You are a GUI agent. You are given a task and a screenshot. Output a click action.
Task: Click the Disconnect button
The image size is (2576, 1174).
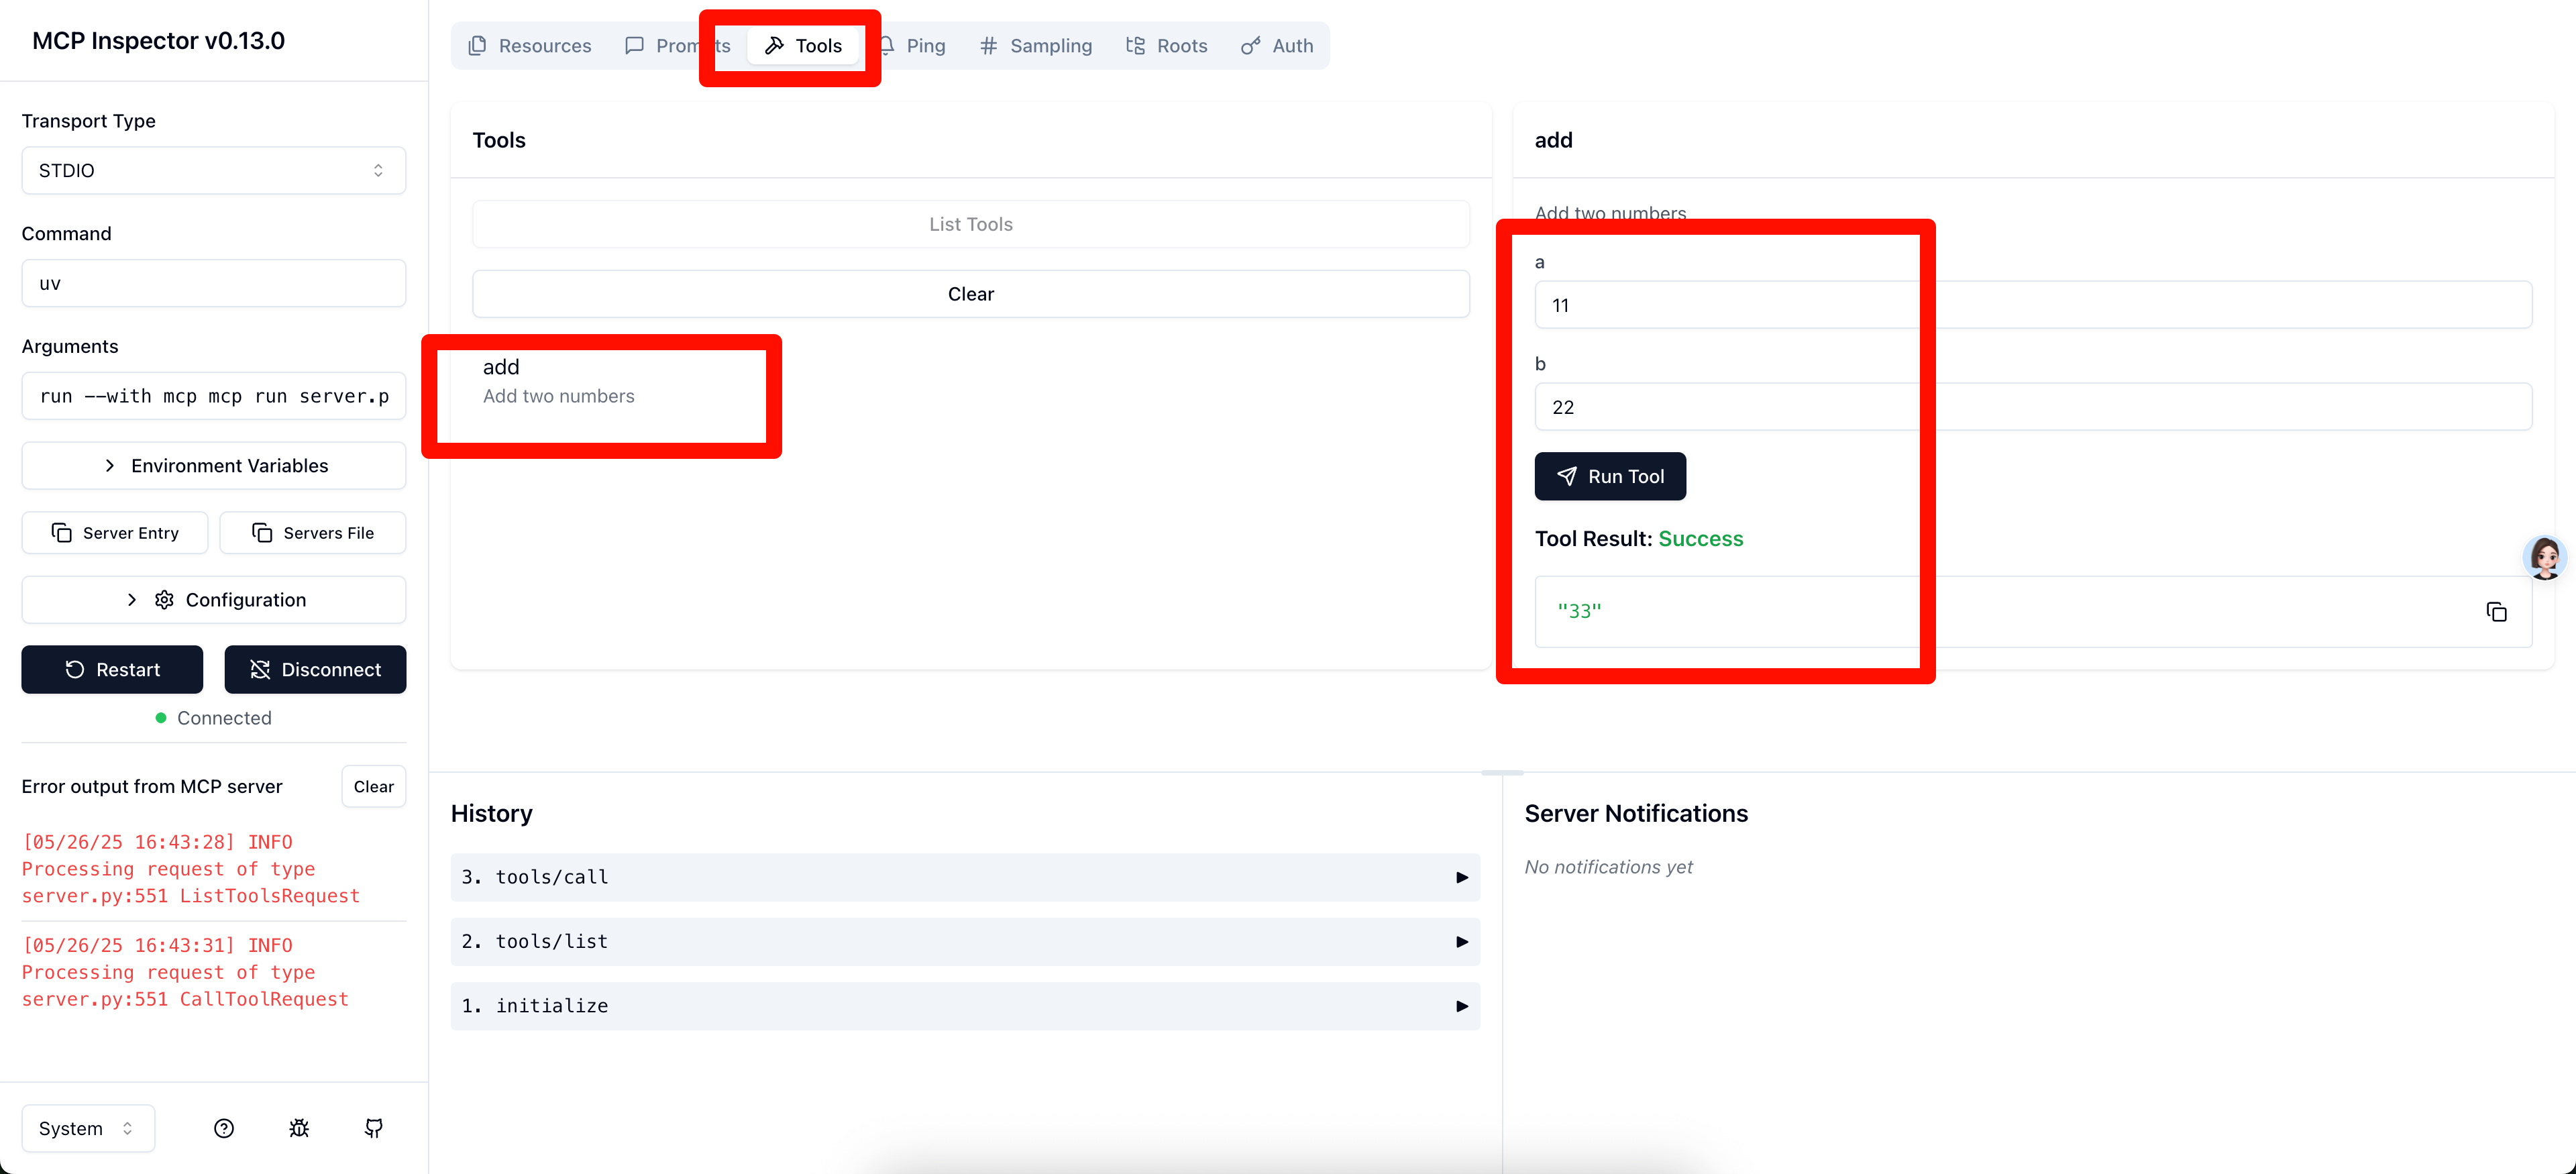(x=315, y=670)
